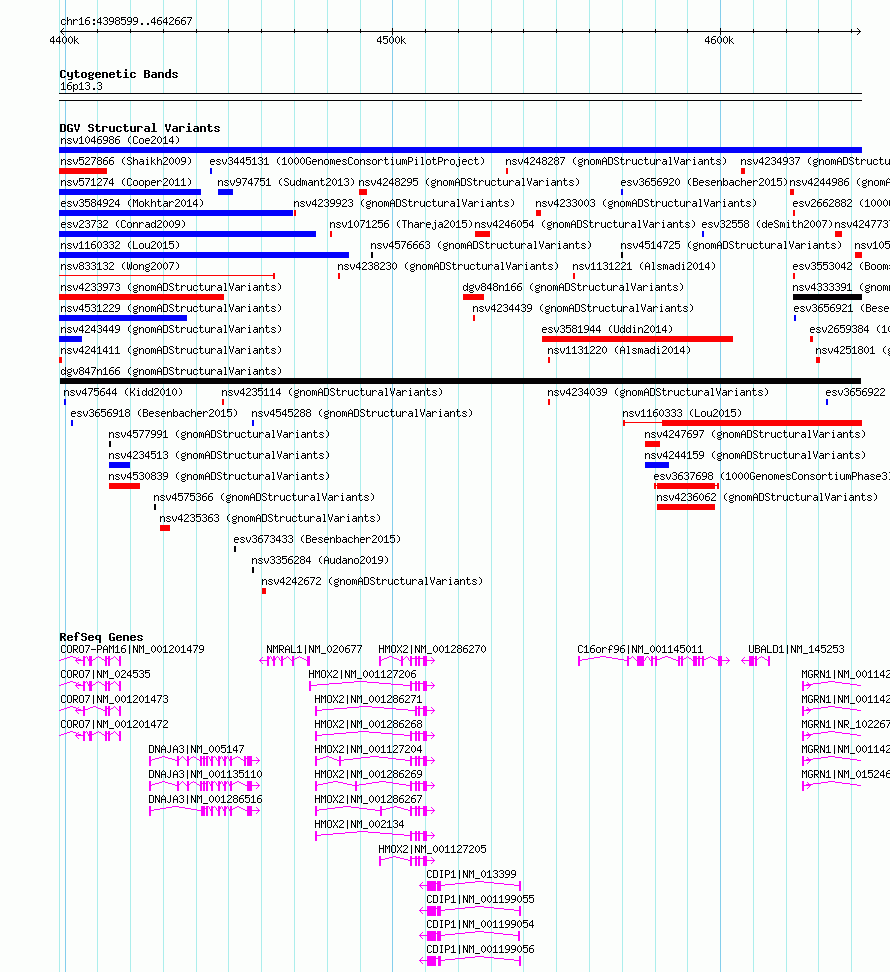Image resolution: width=890 pixels, height=972 pixels.
Task: Click nsv4531229 gnomAD variant label
Action: click(171, 309)
